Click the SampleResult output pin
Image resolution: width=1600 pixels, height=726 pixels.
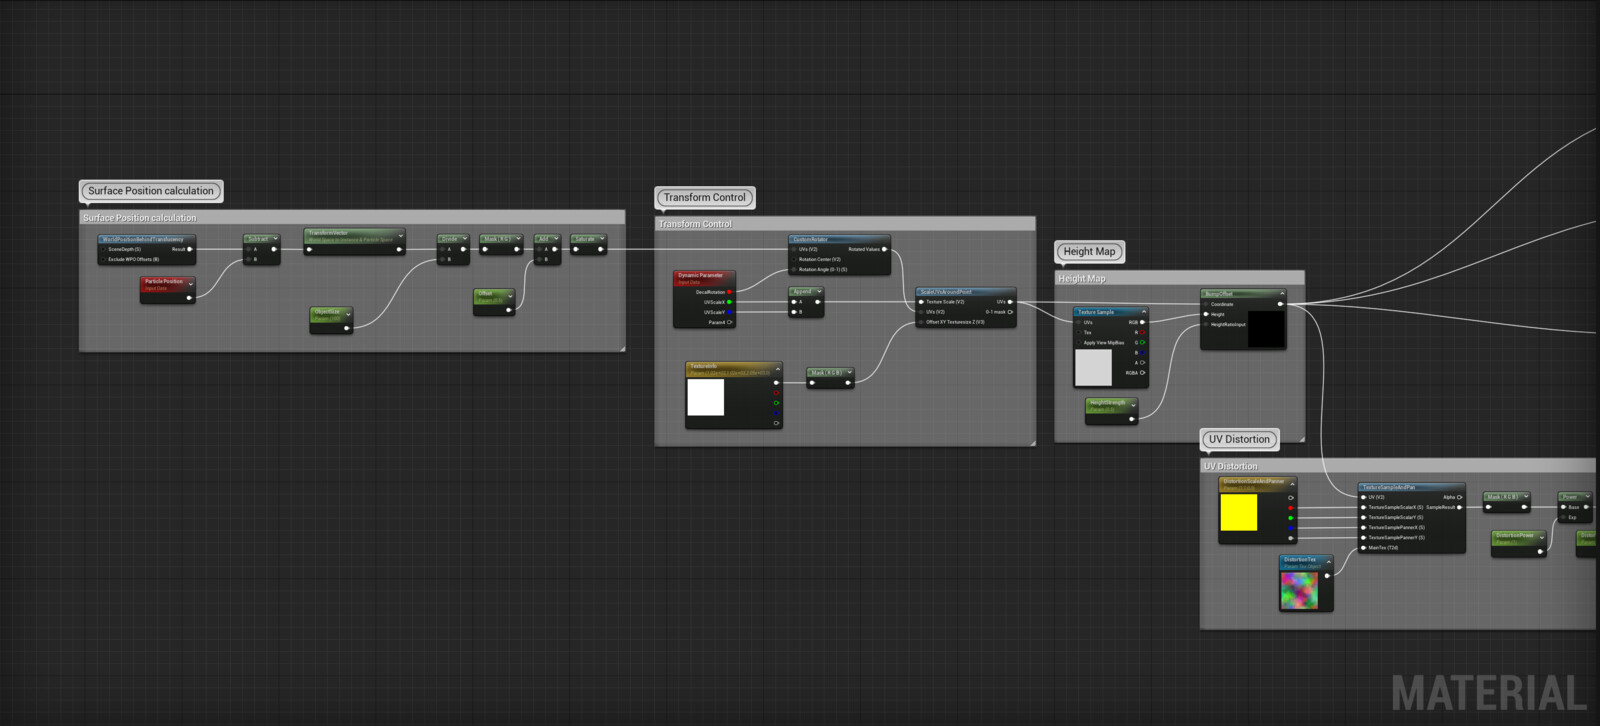coord(1460,507)
